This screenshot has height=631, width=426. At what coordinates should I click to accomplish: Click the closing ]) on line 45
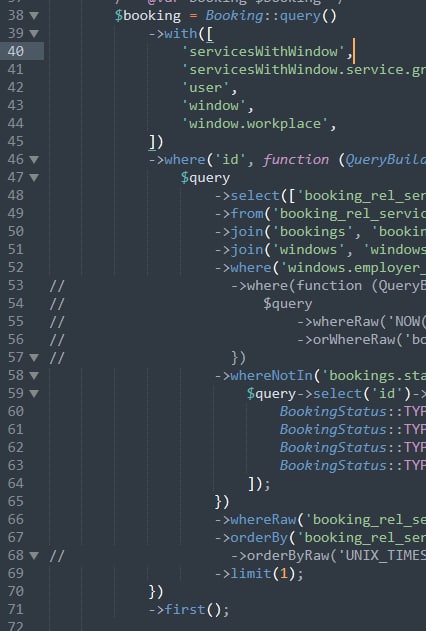coord(156,142)
